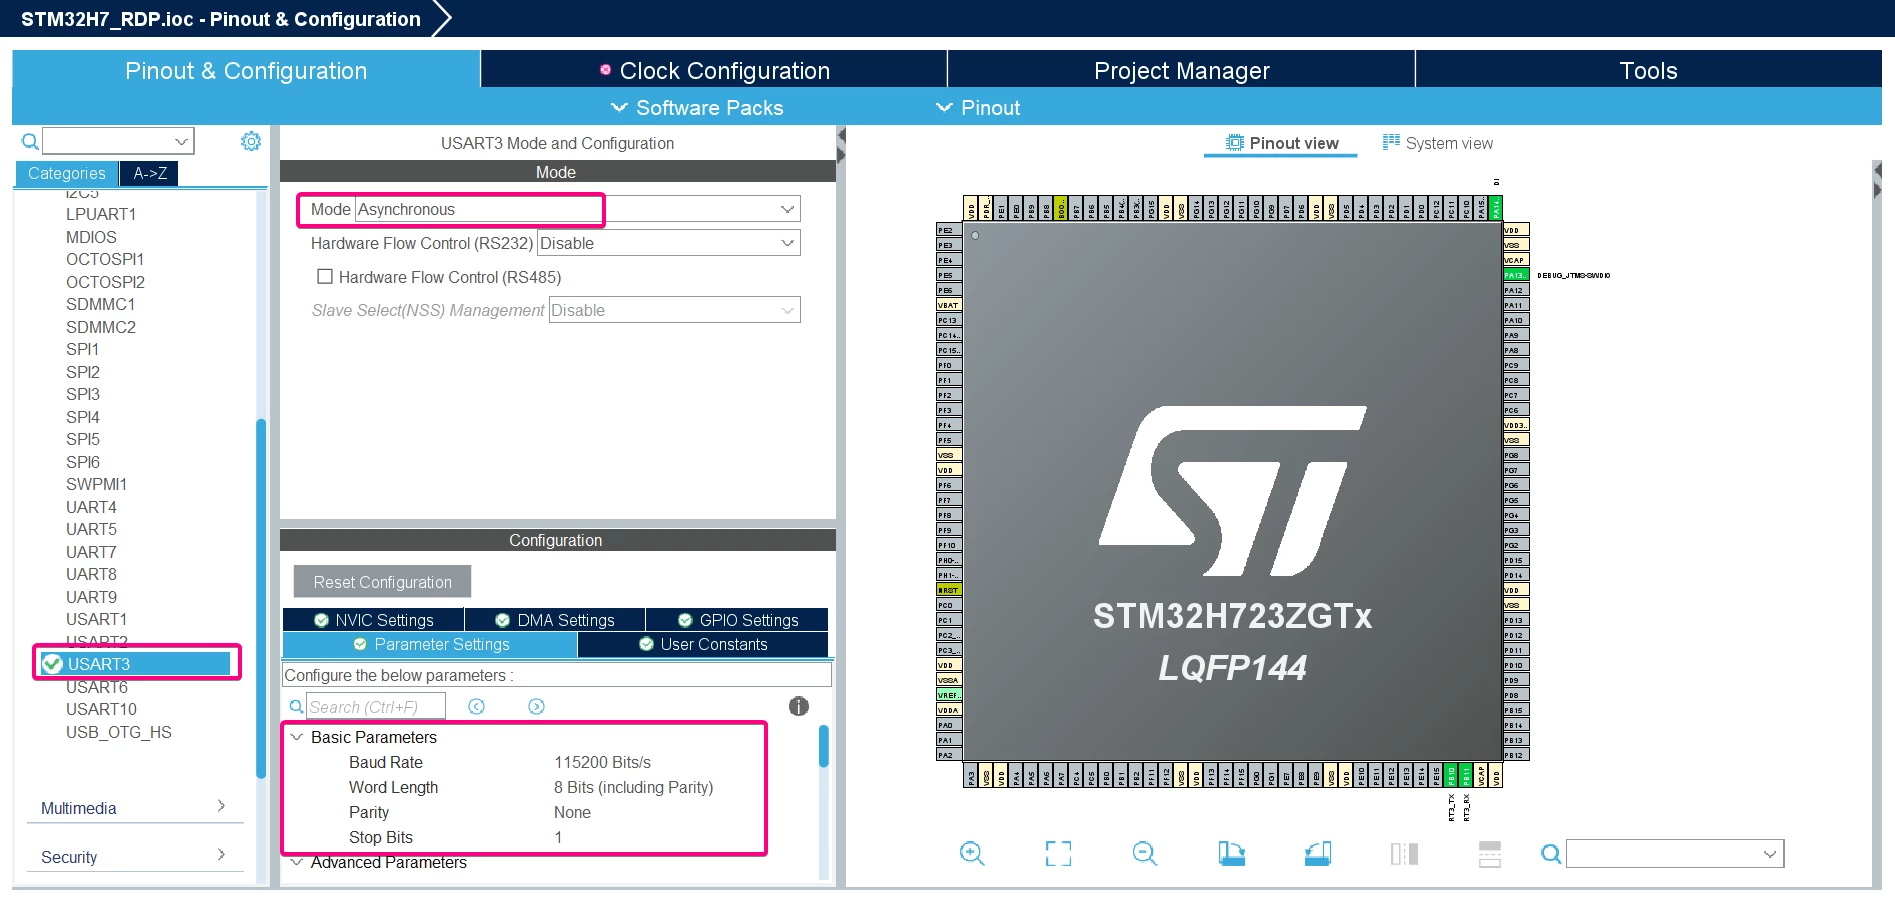Select SWPMI1 in the peripheral list
This screenshot has width=1895, height=902.
(96, 484)
